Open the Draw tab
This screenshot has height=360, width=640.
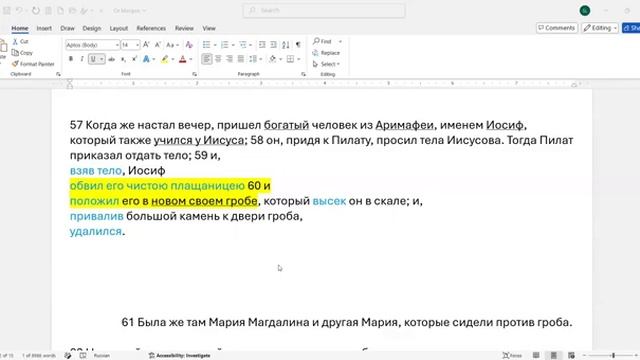67,28
